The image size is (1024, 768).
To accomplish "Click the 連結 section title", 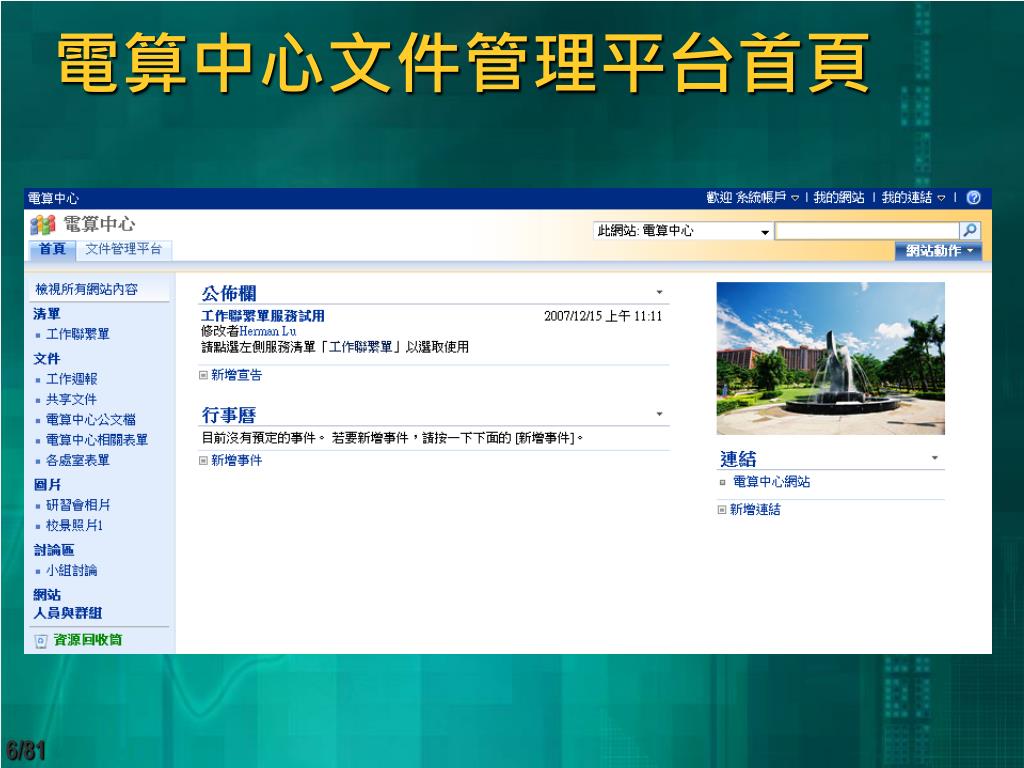I will coord(738,458).
